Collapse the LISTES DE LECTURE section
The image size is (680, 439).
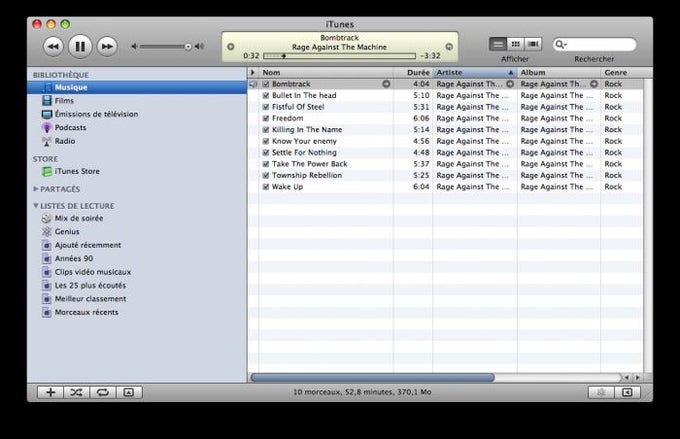pos(36,206)
